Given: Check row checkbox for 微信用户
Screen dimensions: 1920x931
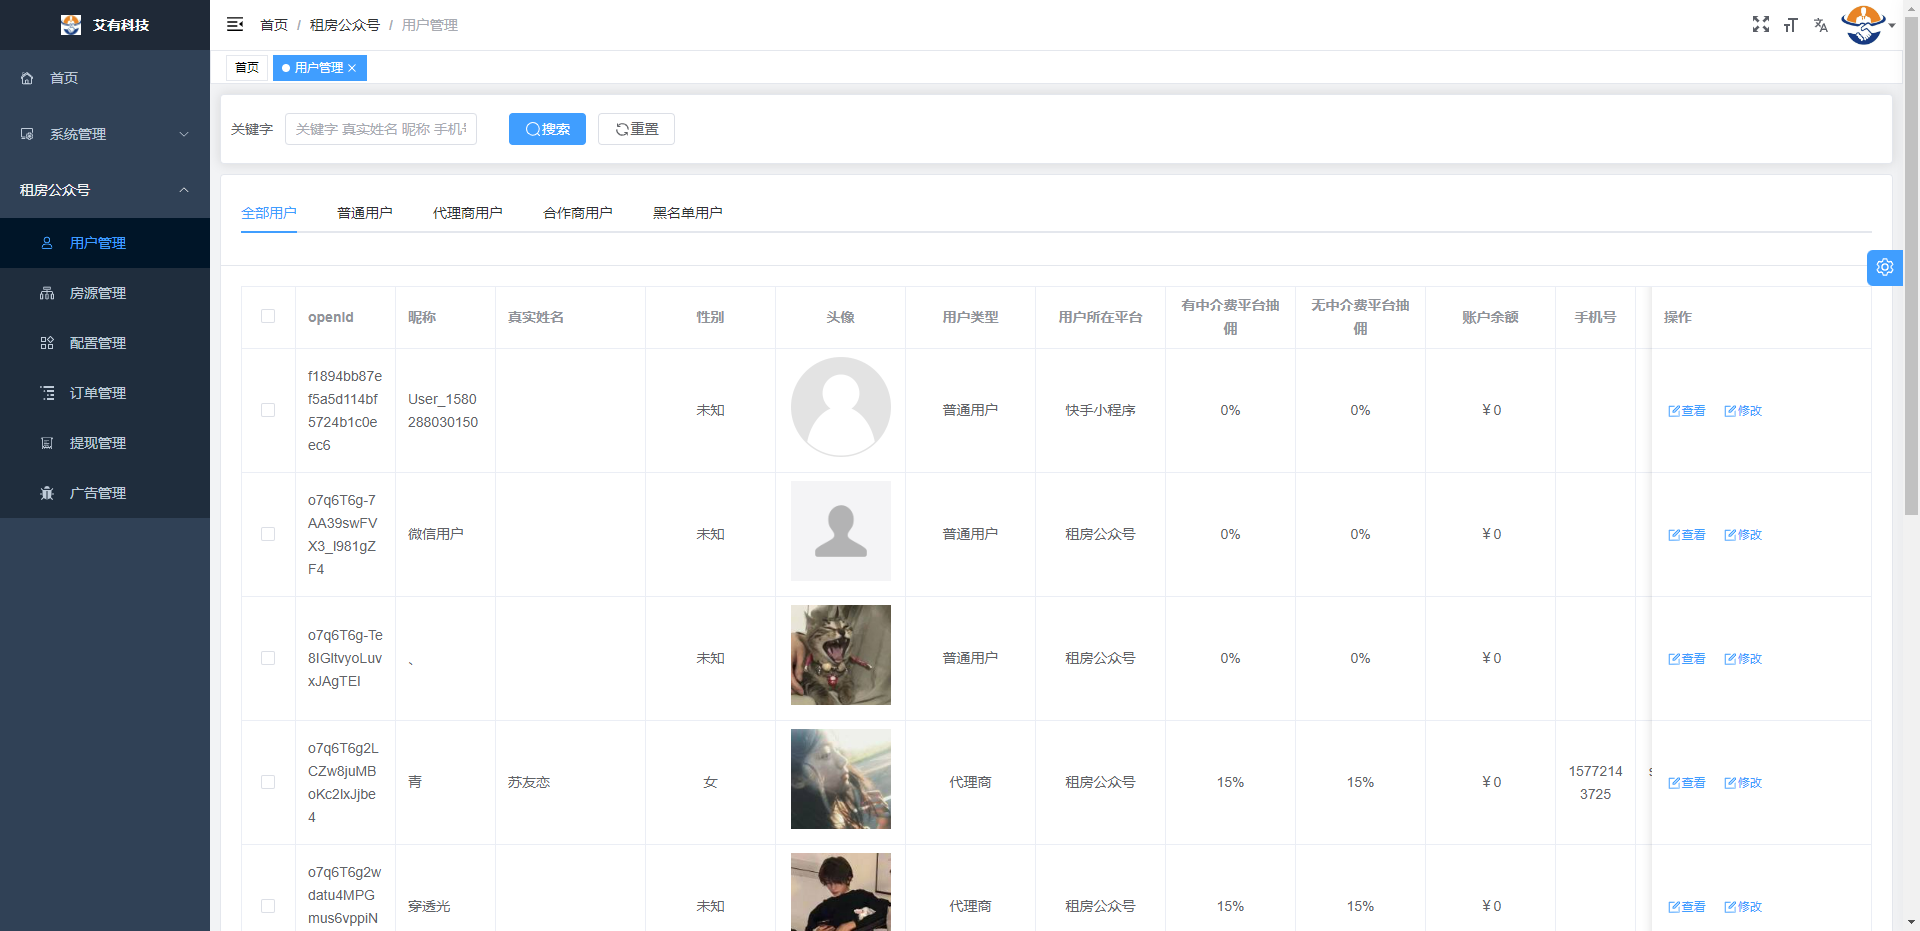Looking at the screenshot, I should point(268,534).
